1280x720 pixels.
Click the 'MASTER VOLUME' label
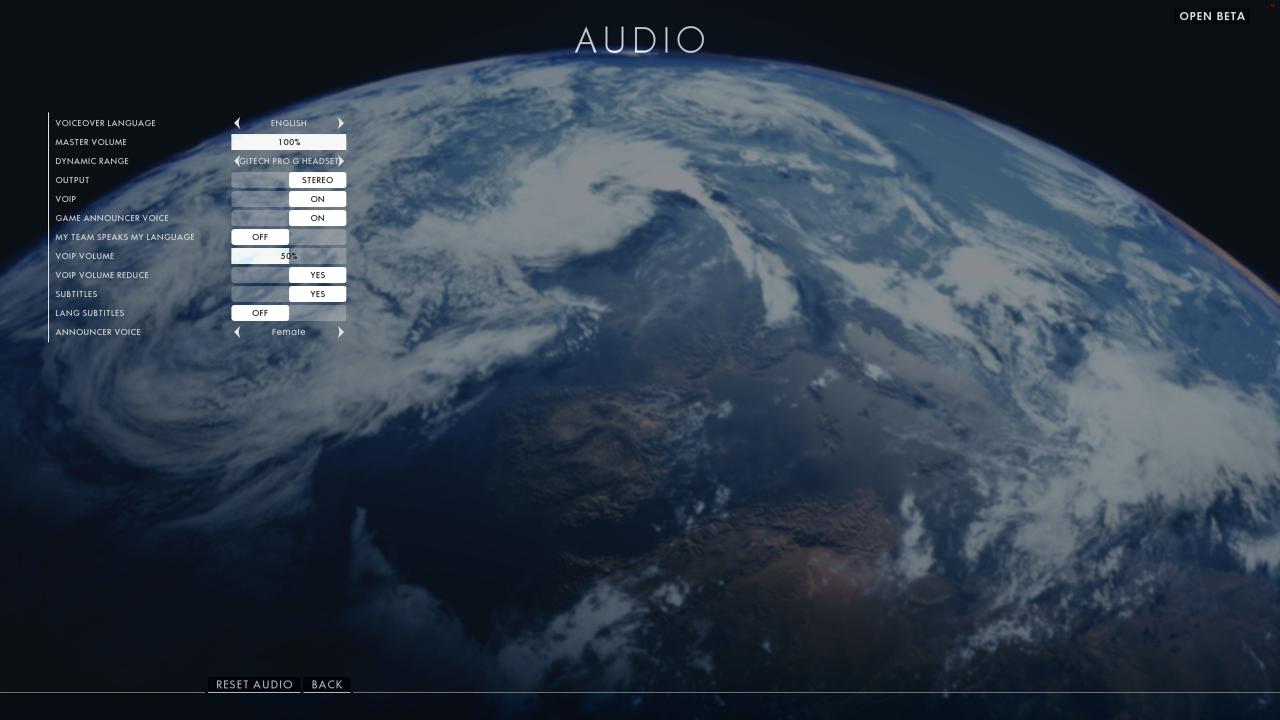coord(91,142)
